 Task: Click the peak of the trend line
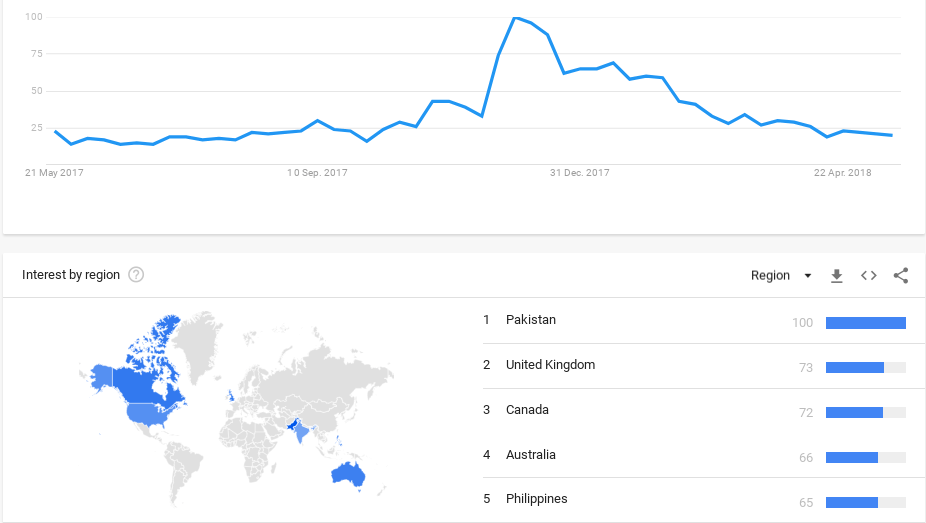point(515,18)
